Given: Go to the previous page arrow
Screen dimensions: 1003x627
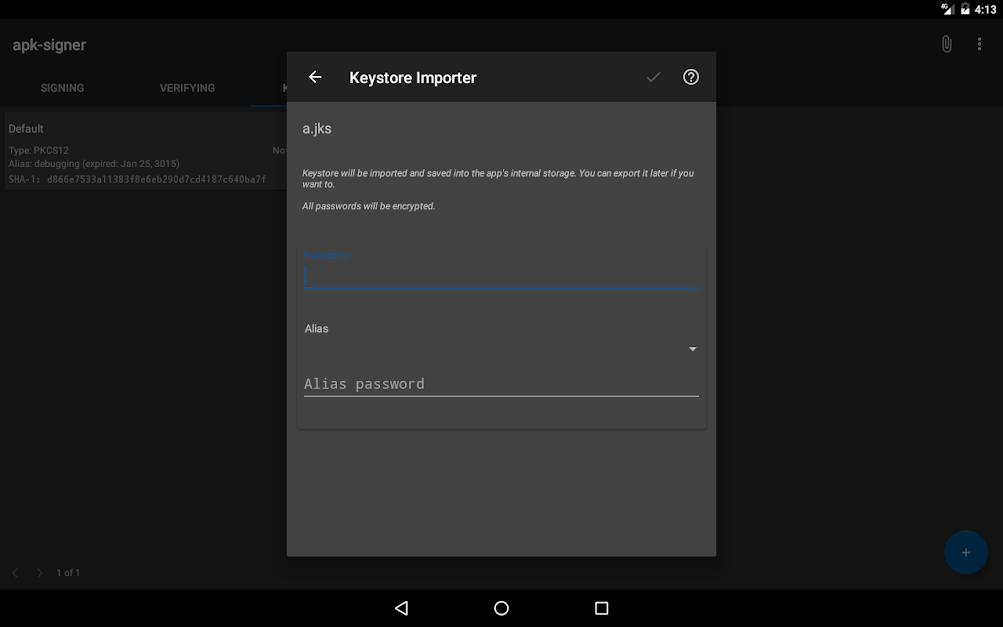Looking at the screenshot, I should 15,573.
